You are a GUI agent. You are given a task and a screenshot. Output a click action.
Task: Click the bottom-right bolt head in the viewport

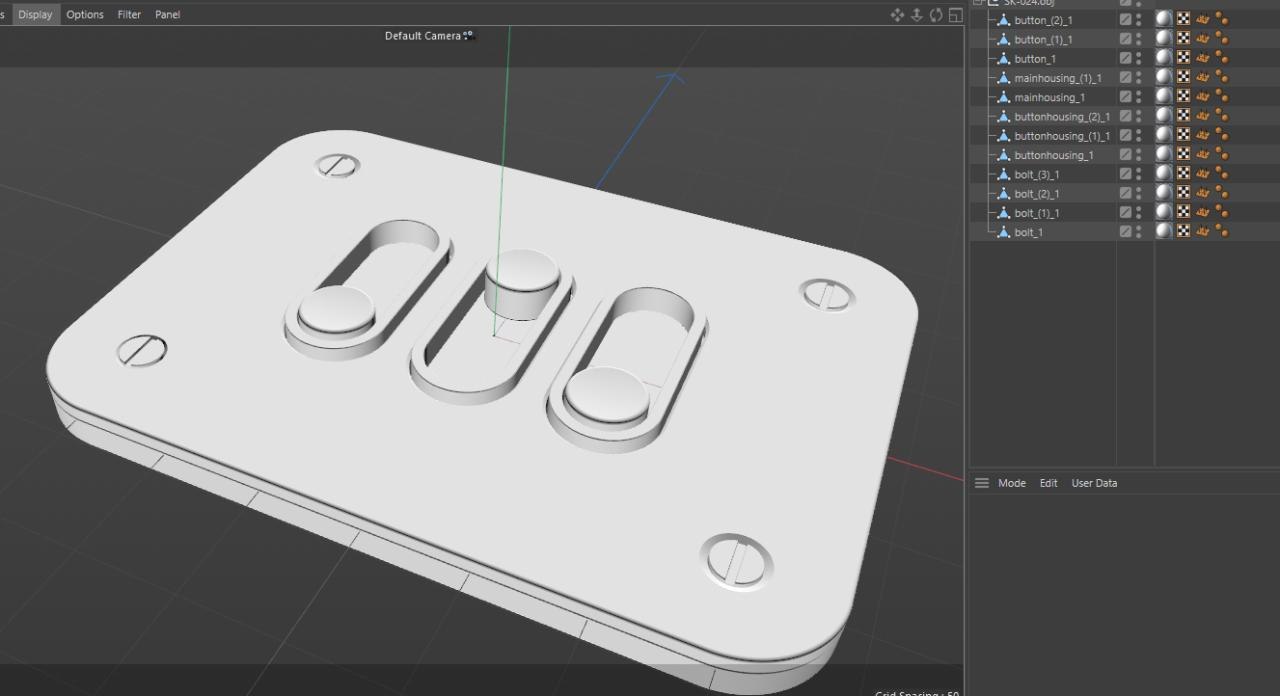pyautogui.click(x=737, y=561)
